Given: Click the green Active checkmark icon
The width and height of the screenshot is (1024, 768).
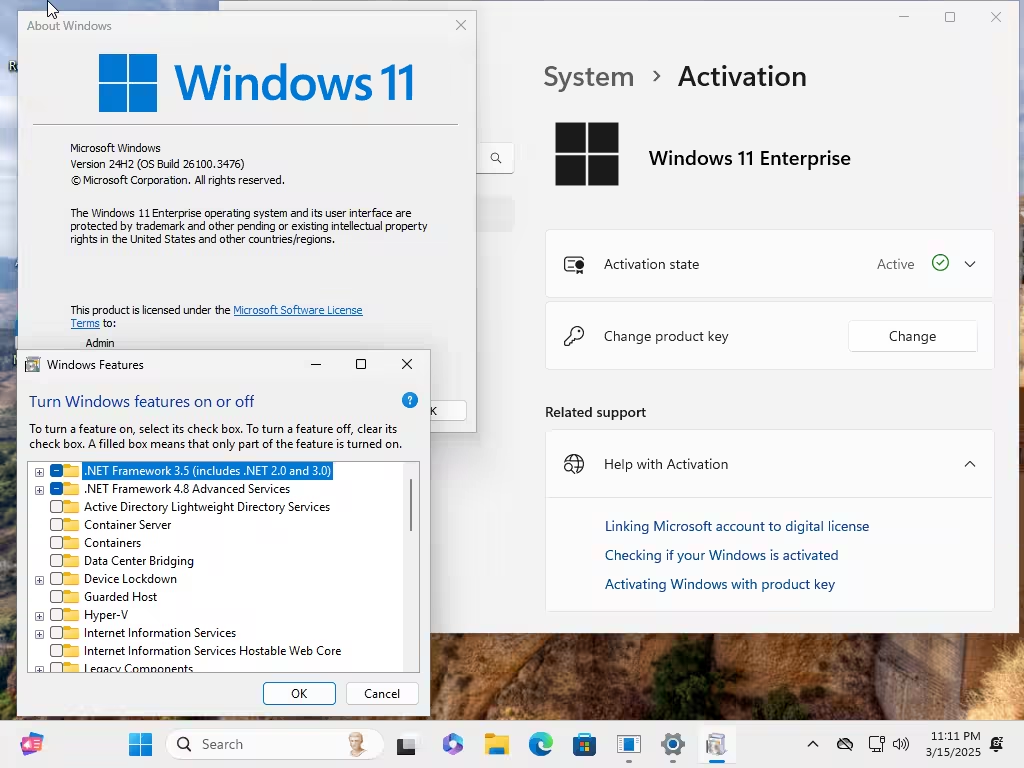Looking at the screenshot, I should coord(940,263).
